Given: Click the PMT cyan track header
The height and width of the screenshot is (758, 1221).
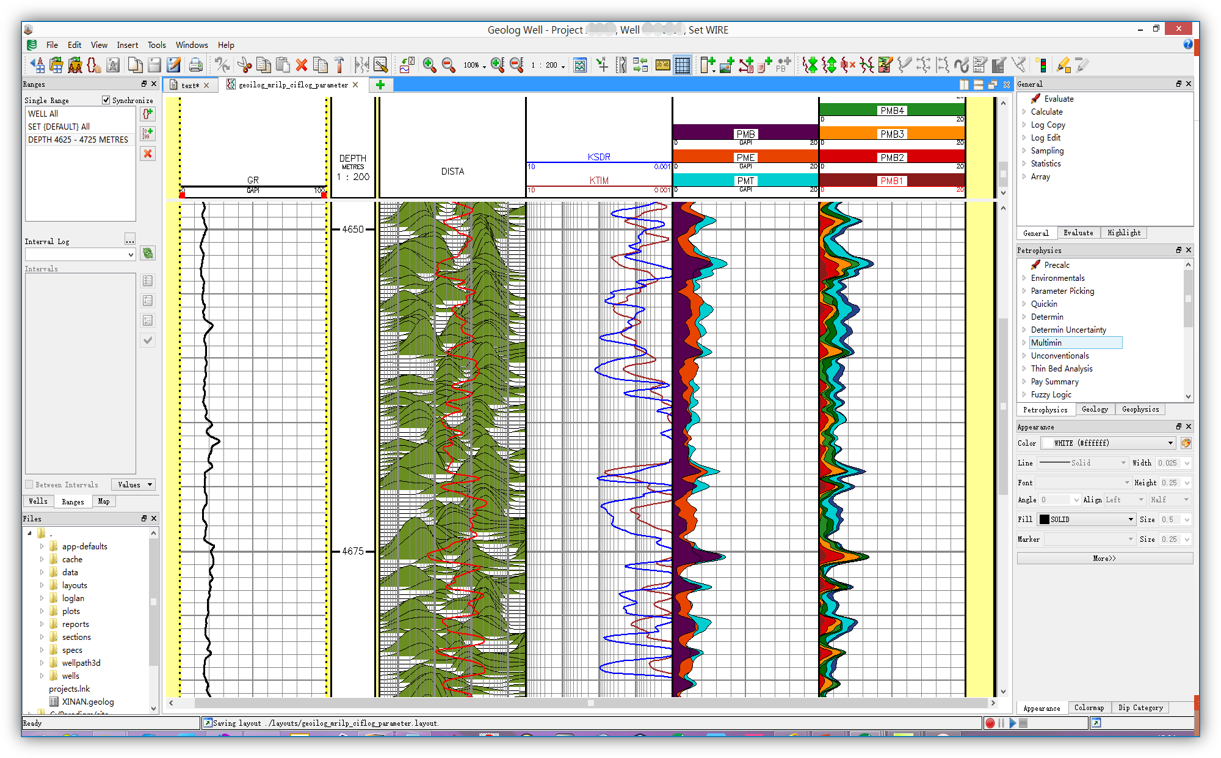Looking at the screenshot, I should point(746,181).
